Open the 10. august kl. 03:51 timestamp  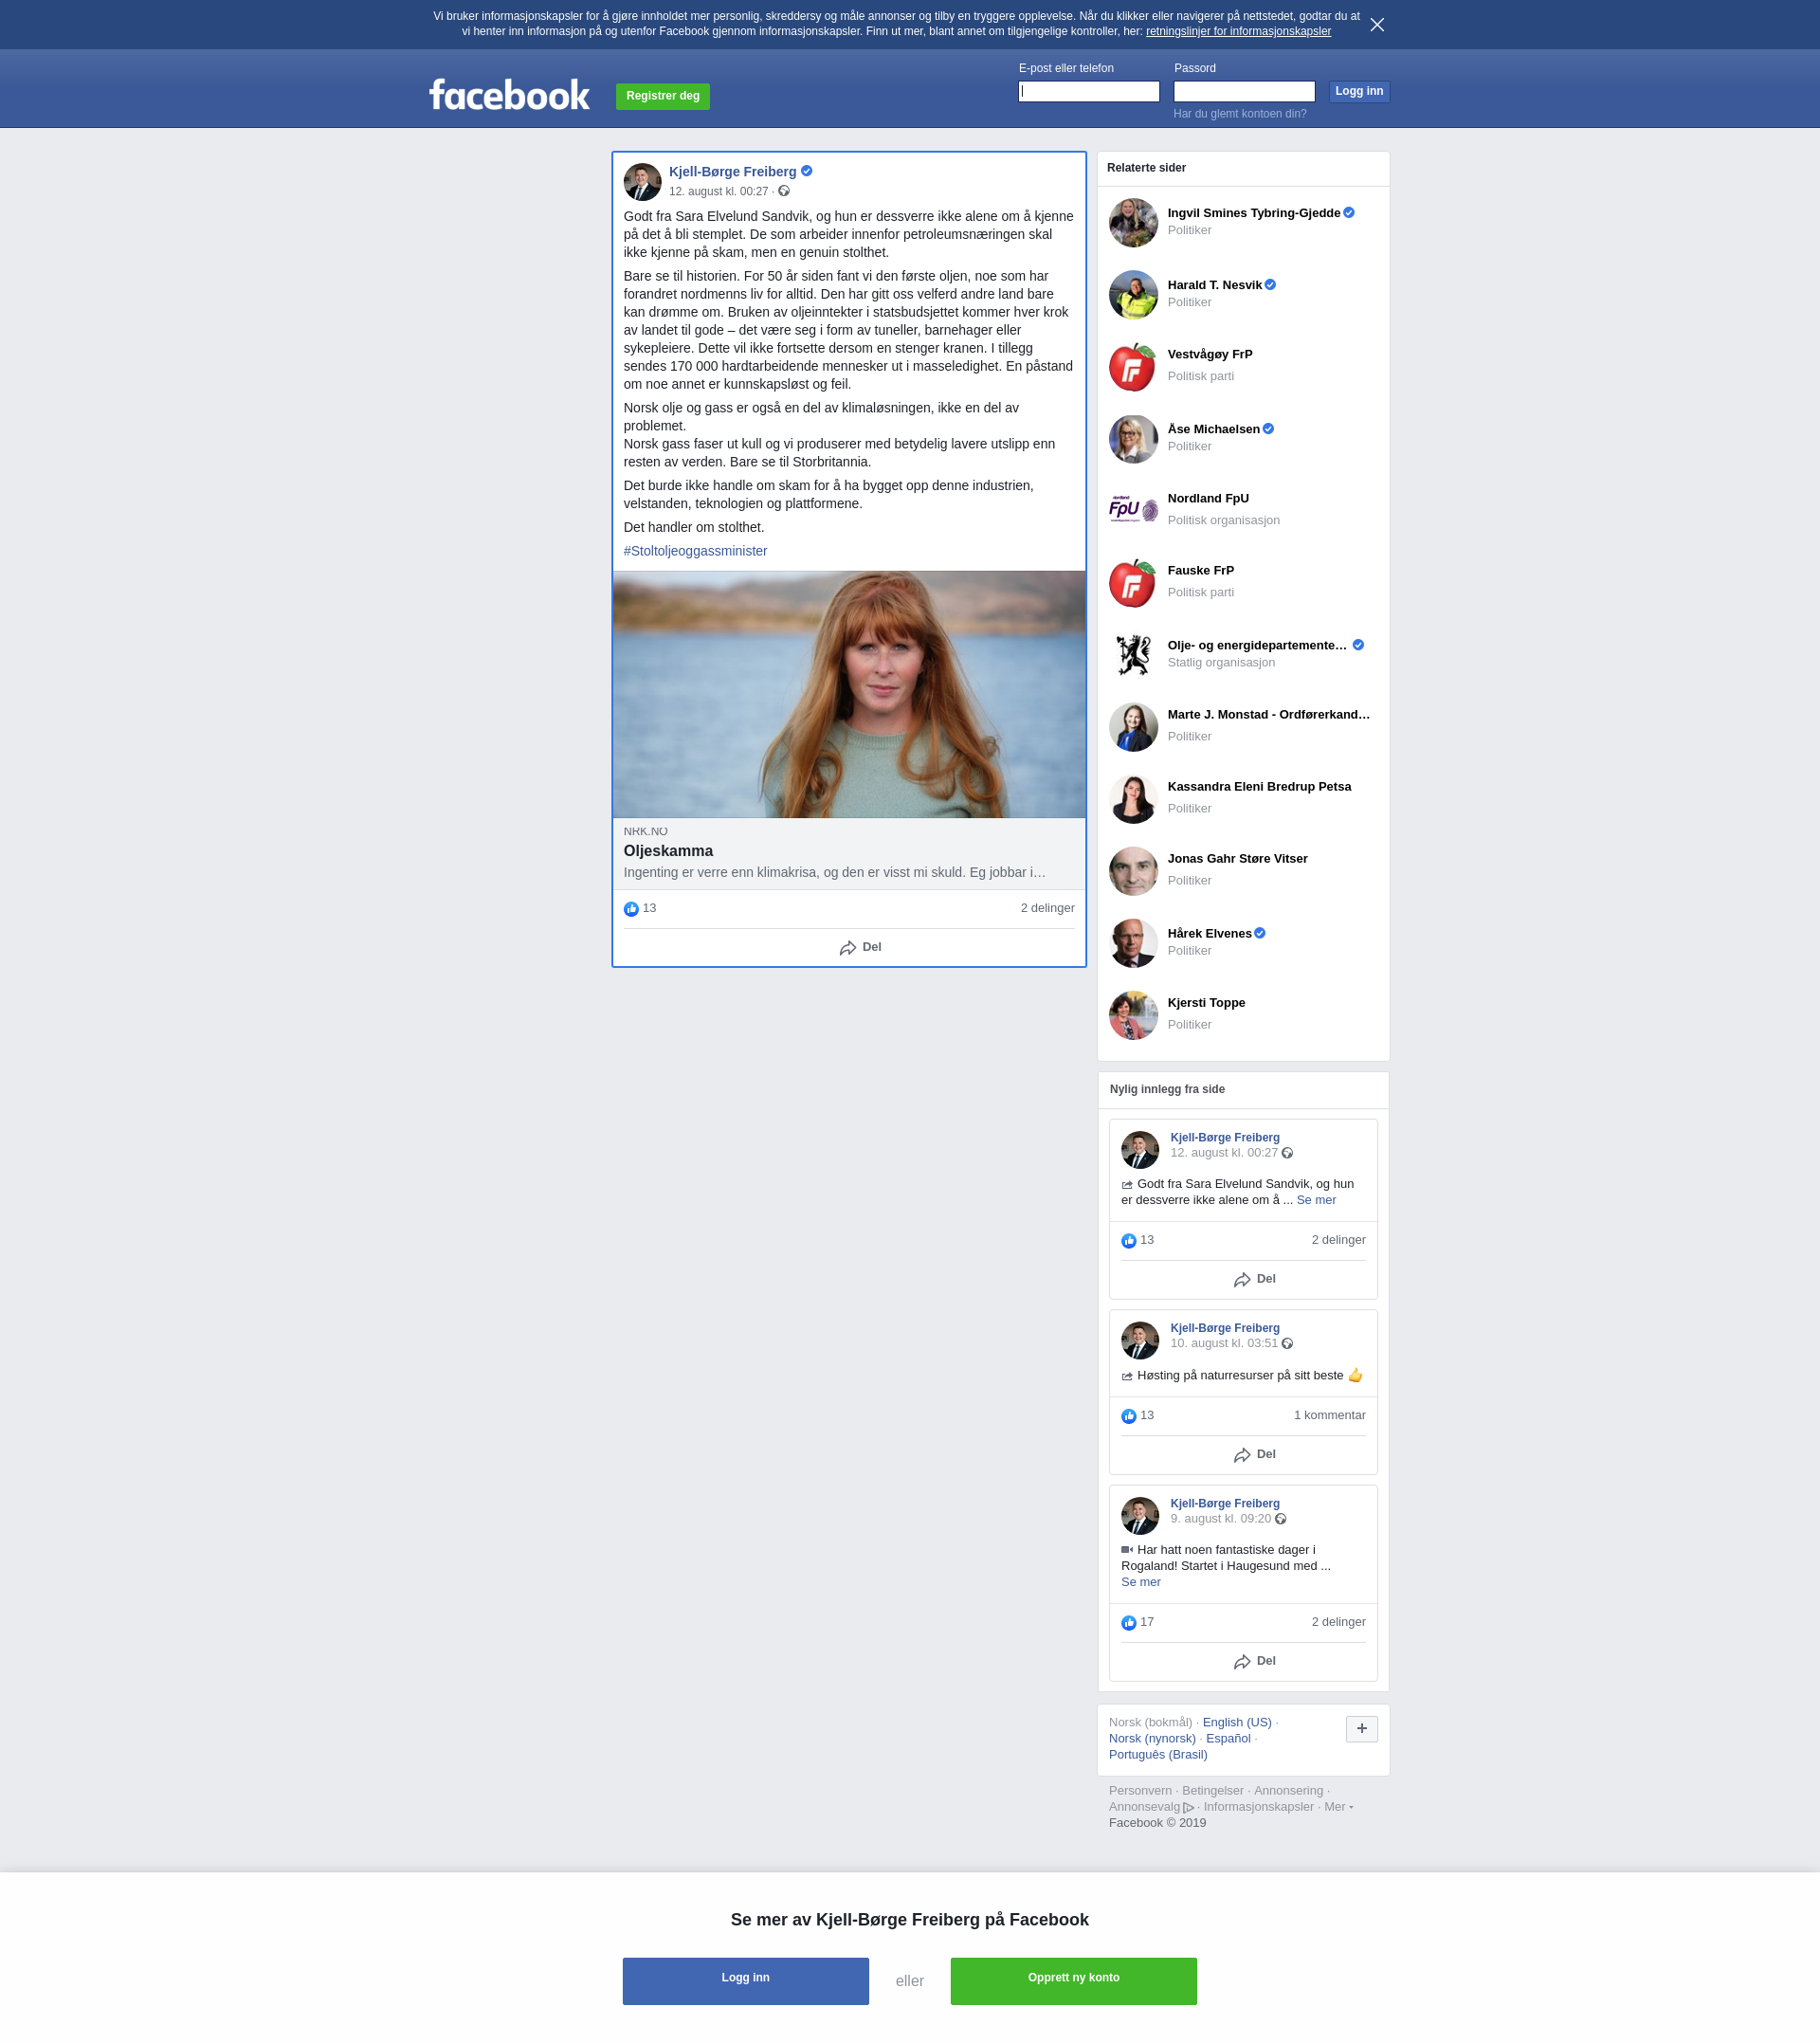[1224, 1343]
